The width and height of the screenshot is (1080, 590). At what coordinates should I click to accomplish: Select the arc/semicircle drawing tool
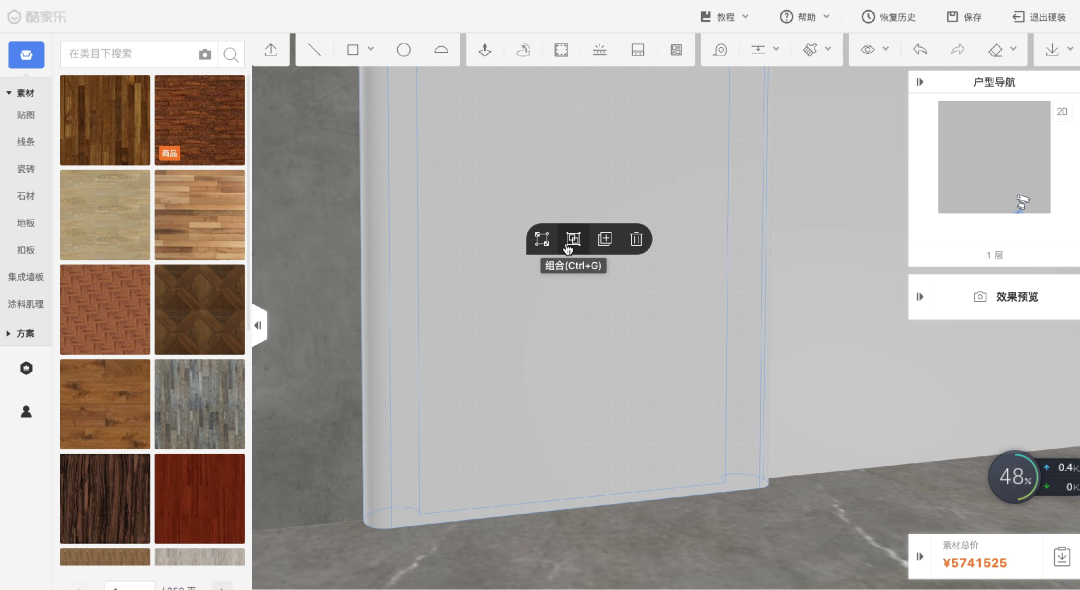tap(441, 50)
